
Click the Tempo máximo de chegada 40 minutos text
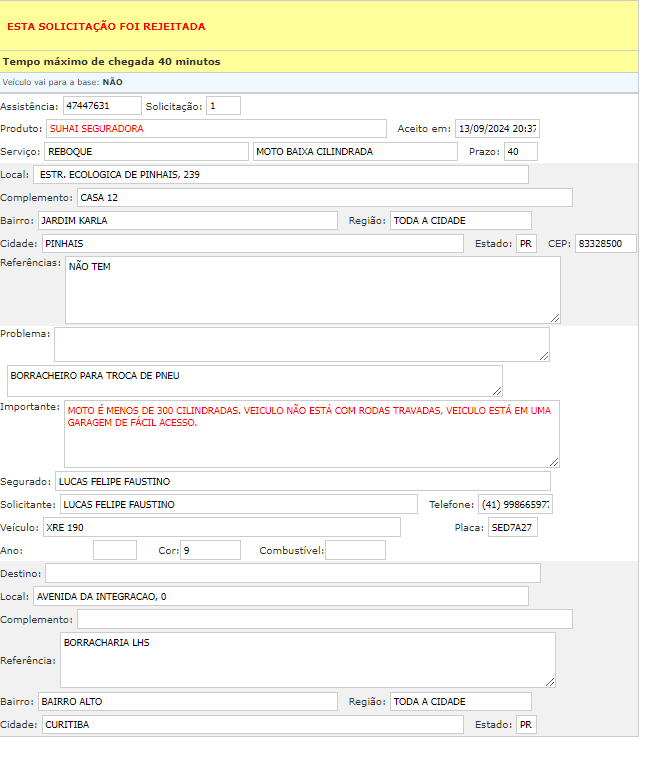(112, 62)
